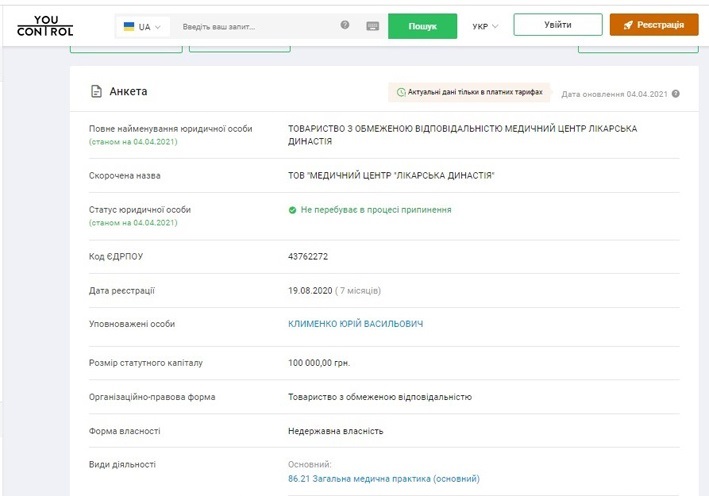The width and height of the screenshot is (709, 496).
Task: Click the YouControl logo
Action: [45, 26]
